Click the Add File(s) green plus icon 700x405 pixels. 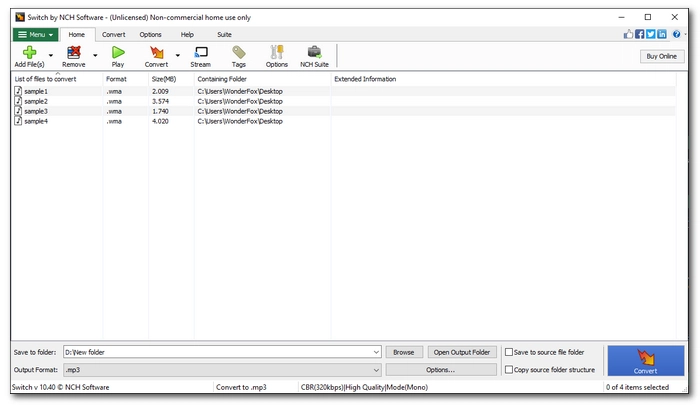(29, 52)
